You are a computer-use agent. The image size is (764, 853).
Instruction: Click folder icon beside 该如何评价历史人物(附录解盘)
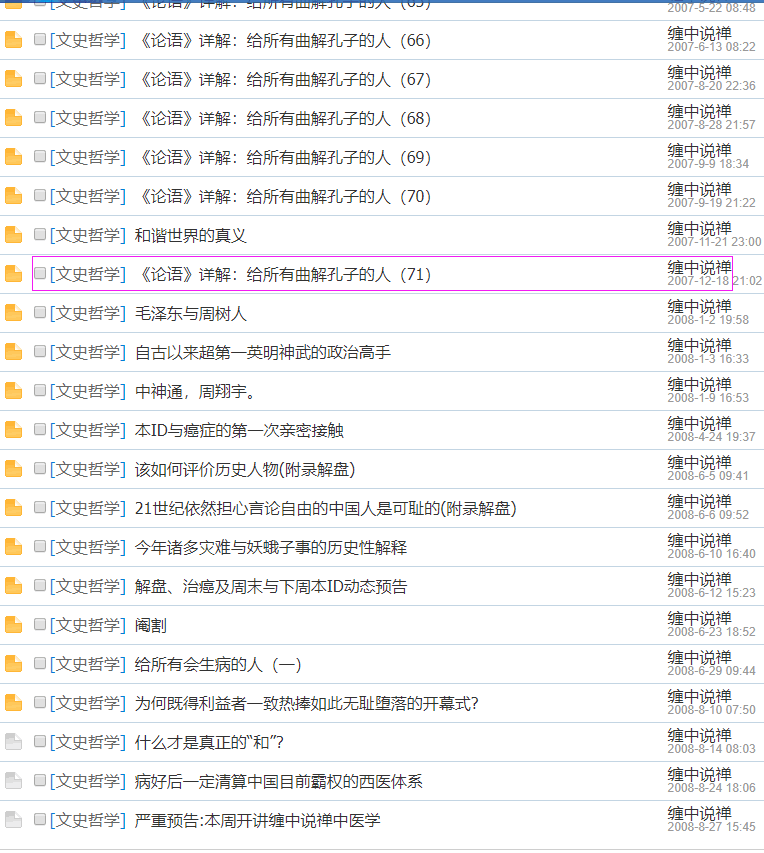pyautogui.click(x=14, y=469)
